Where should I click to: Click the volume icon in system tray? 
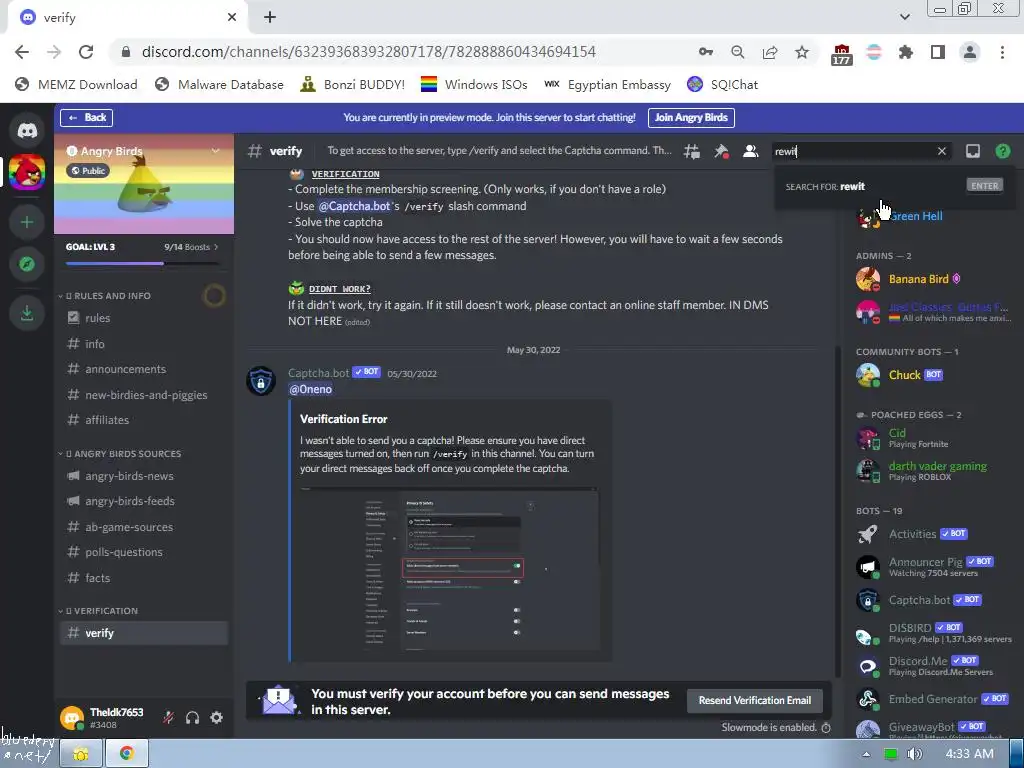point(914,754)
